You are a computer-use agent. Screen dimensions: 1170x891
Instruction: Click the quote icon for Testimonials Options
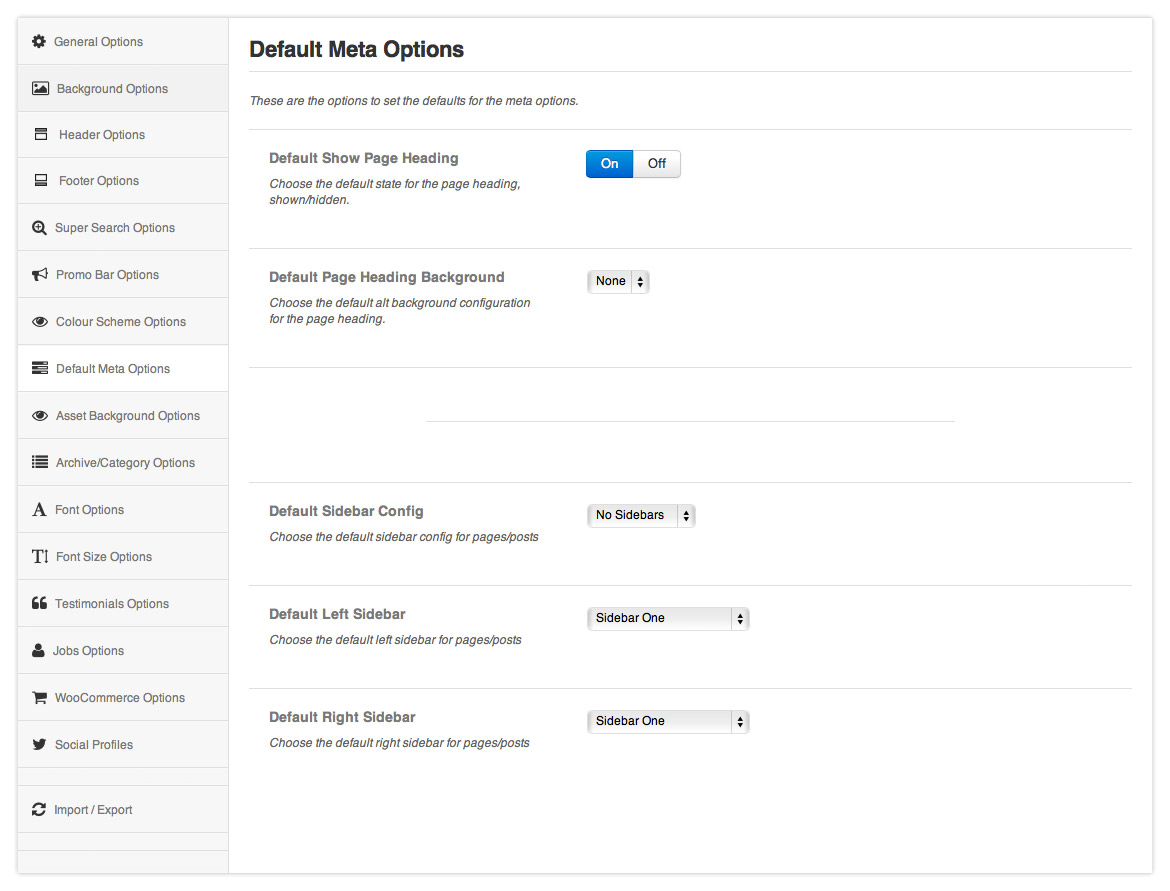pos(39,604)
